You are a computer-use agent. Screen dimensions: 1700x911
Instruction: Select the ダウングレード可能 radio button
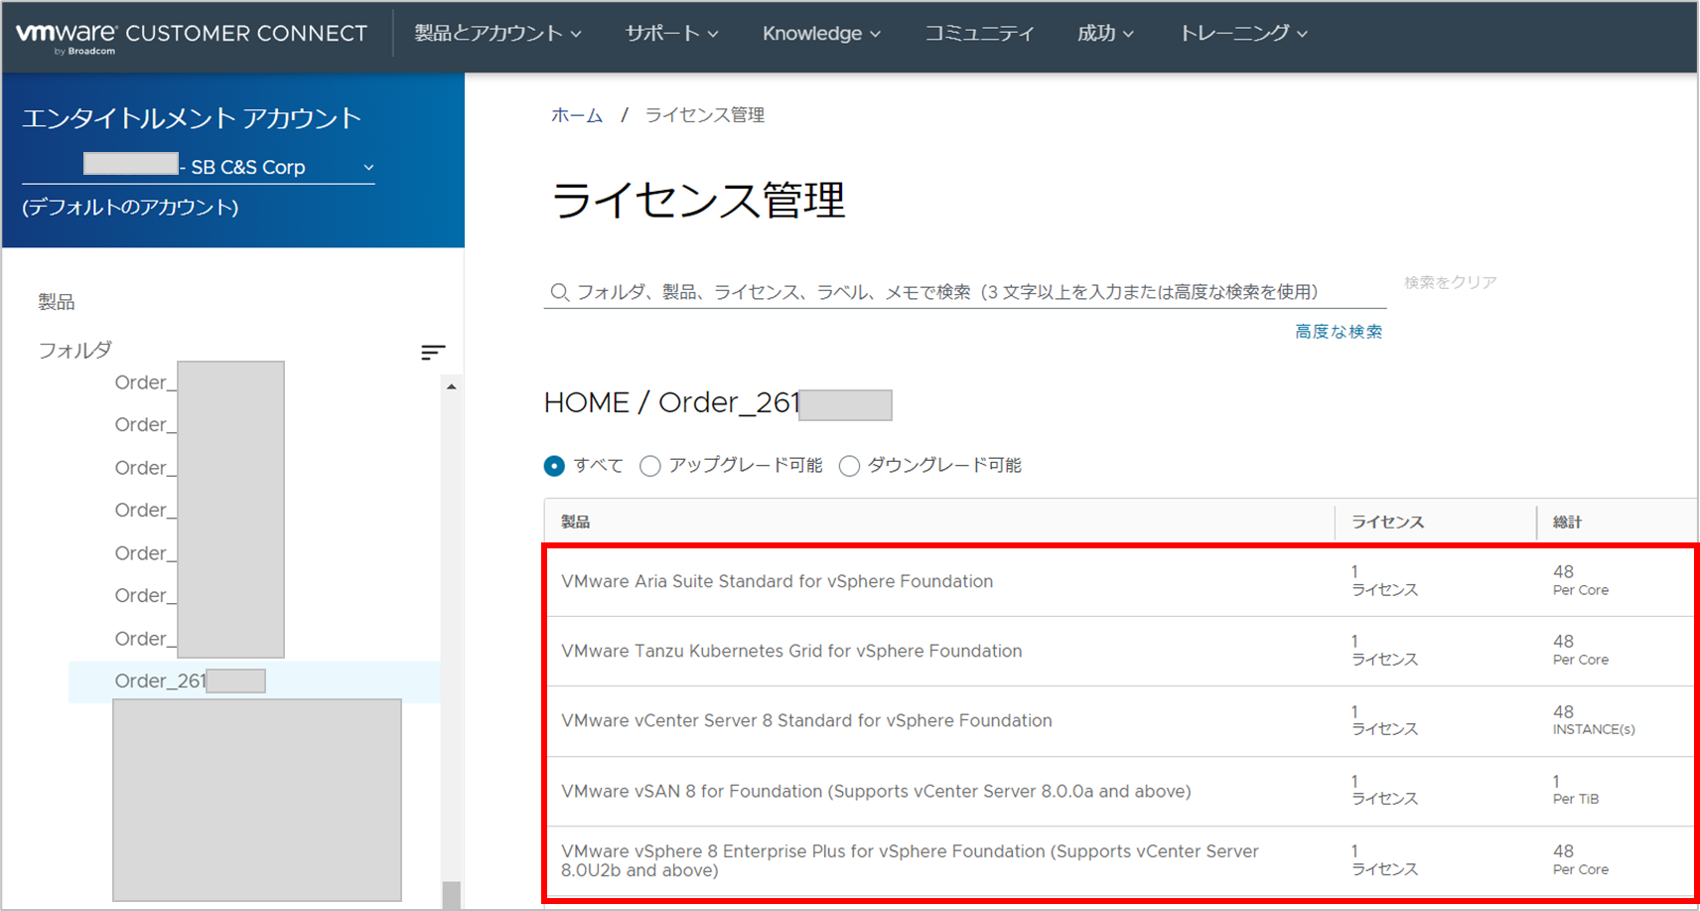(x=849, y=466)
